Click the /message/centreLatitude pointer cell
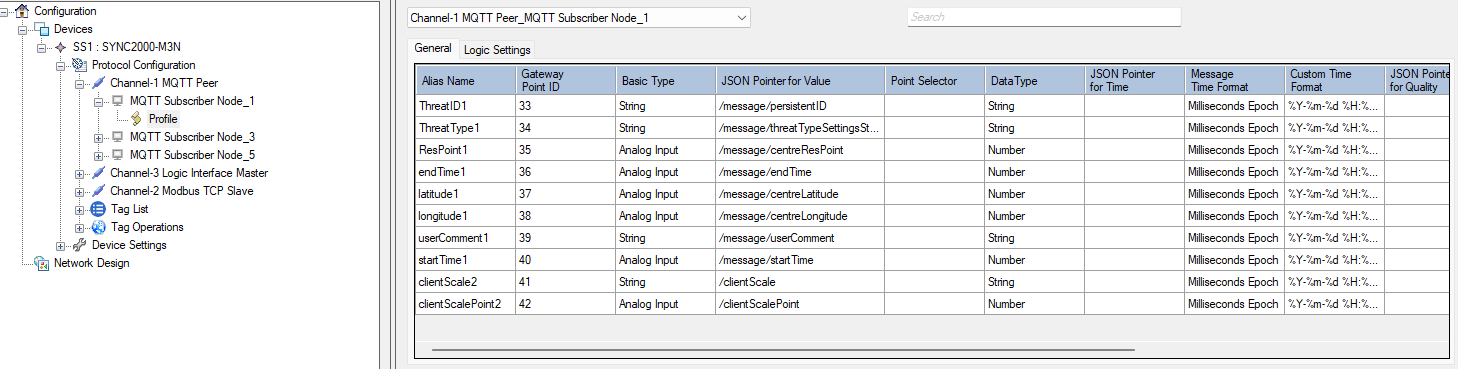 800,194
